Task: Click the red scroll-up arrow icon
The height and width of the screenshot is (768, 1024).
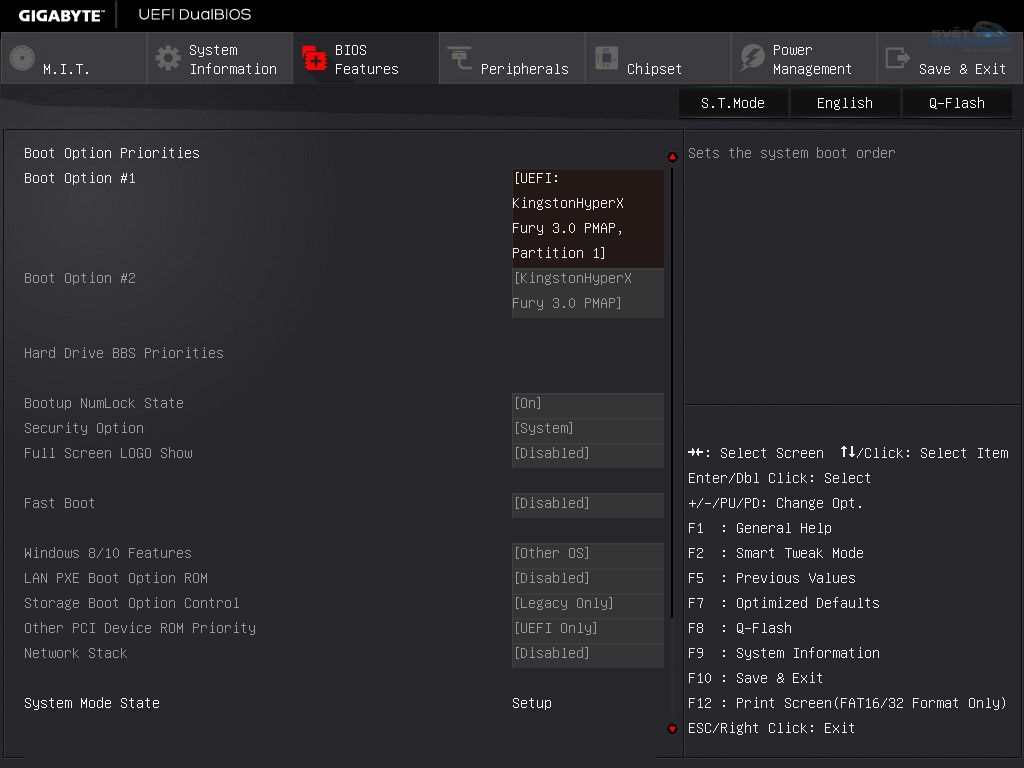Action: [672, 157]
